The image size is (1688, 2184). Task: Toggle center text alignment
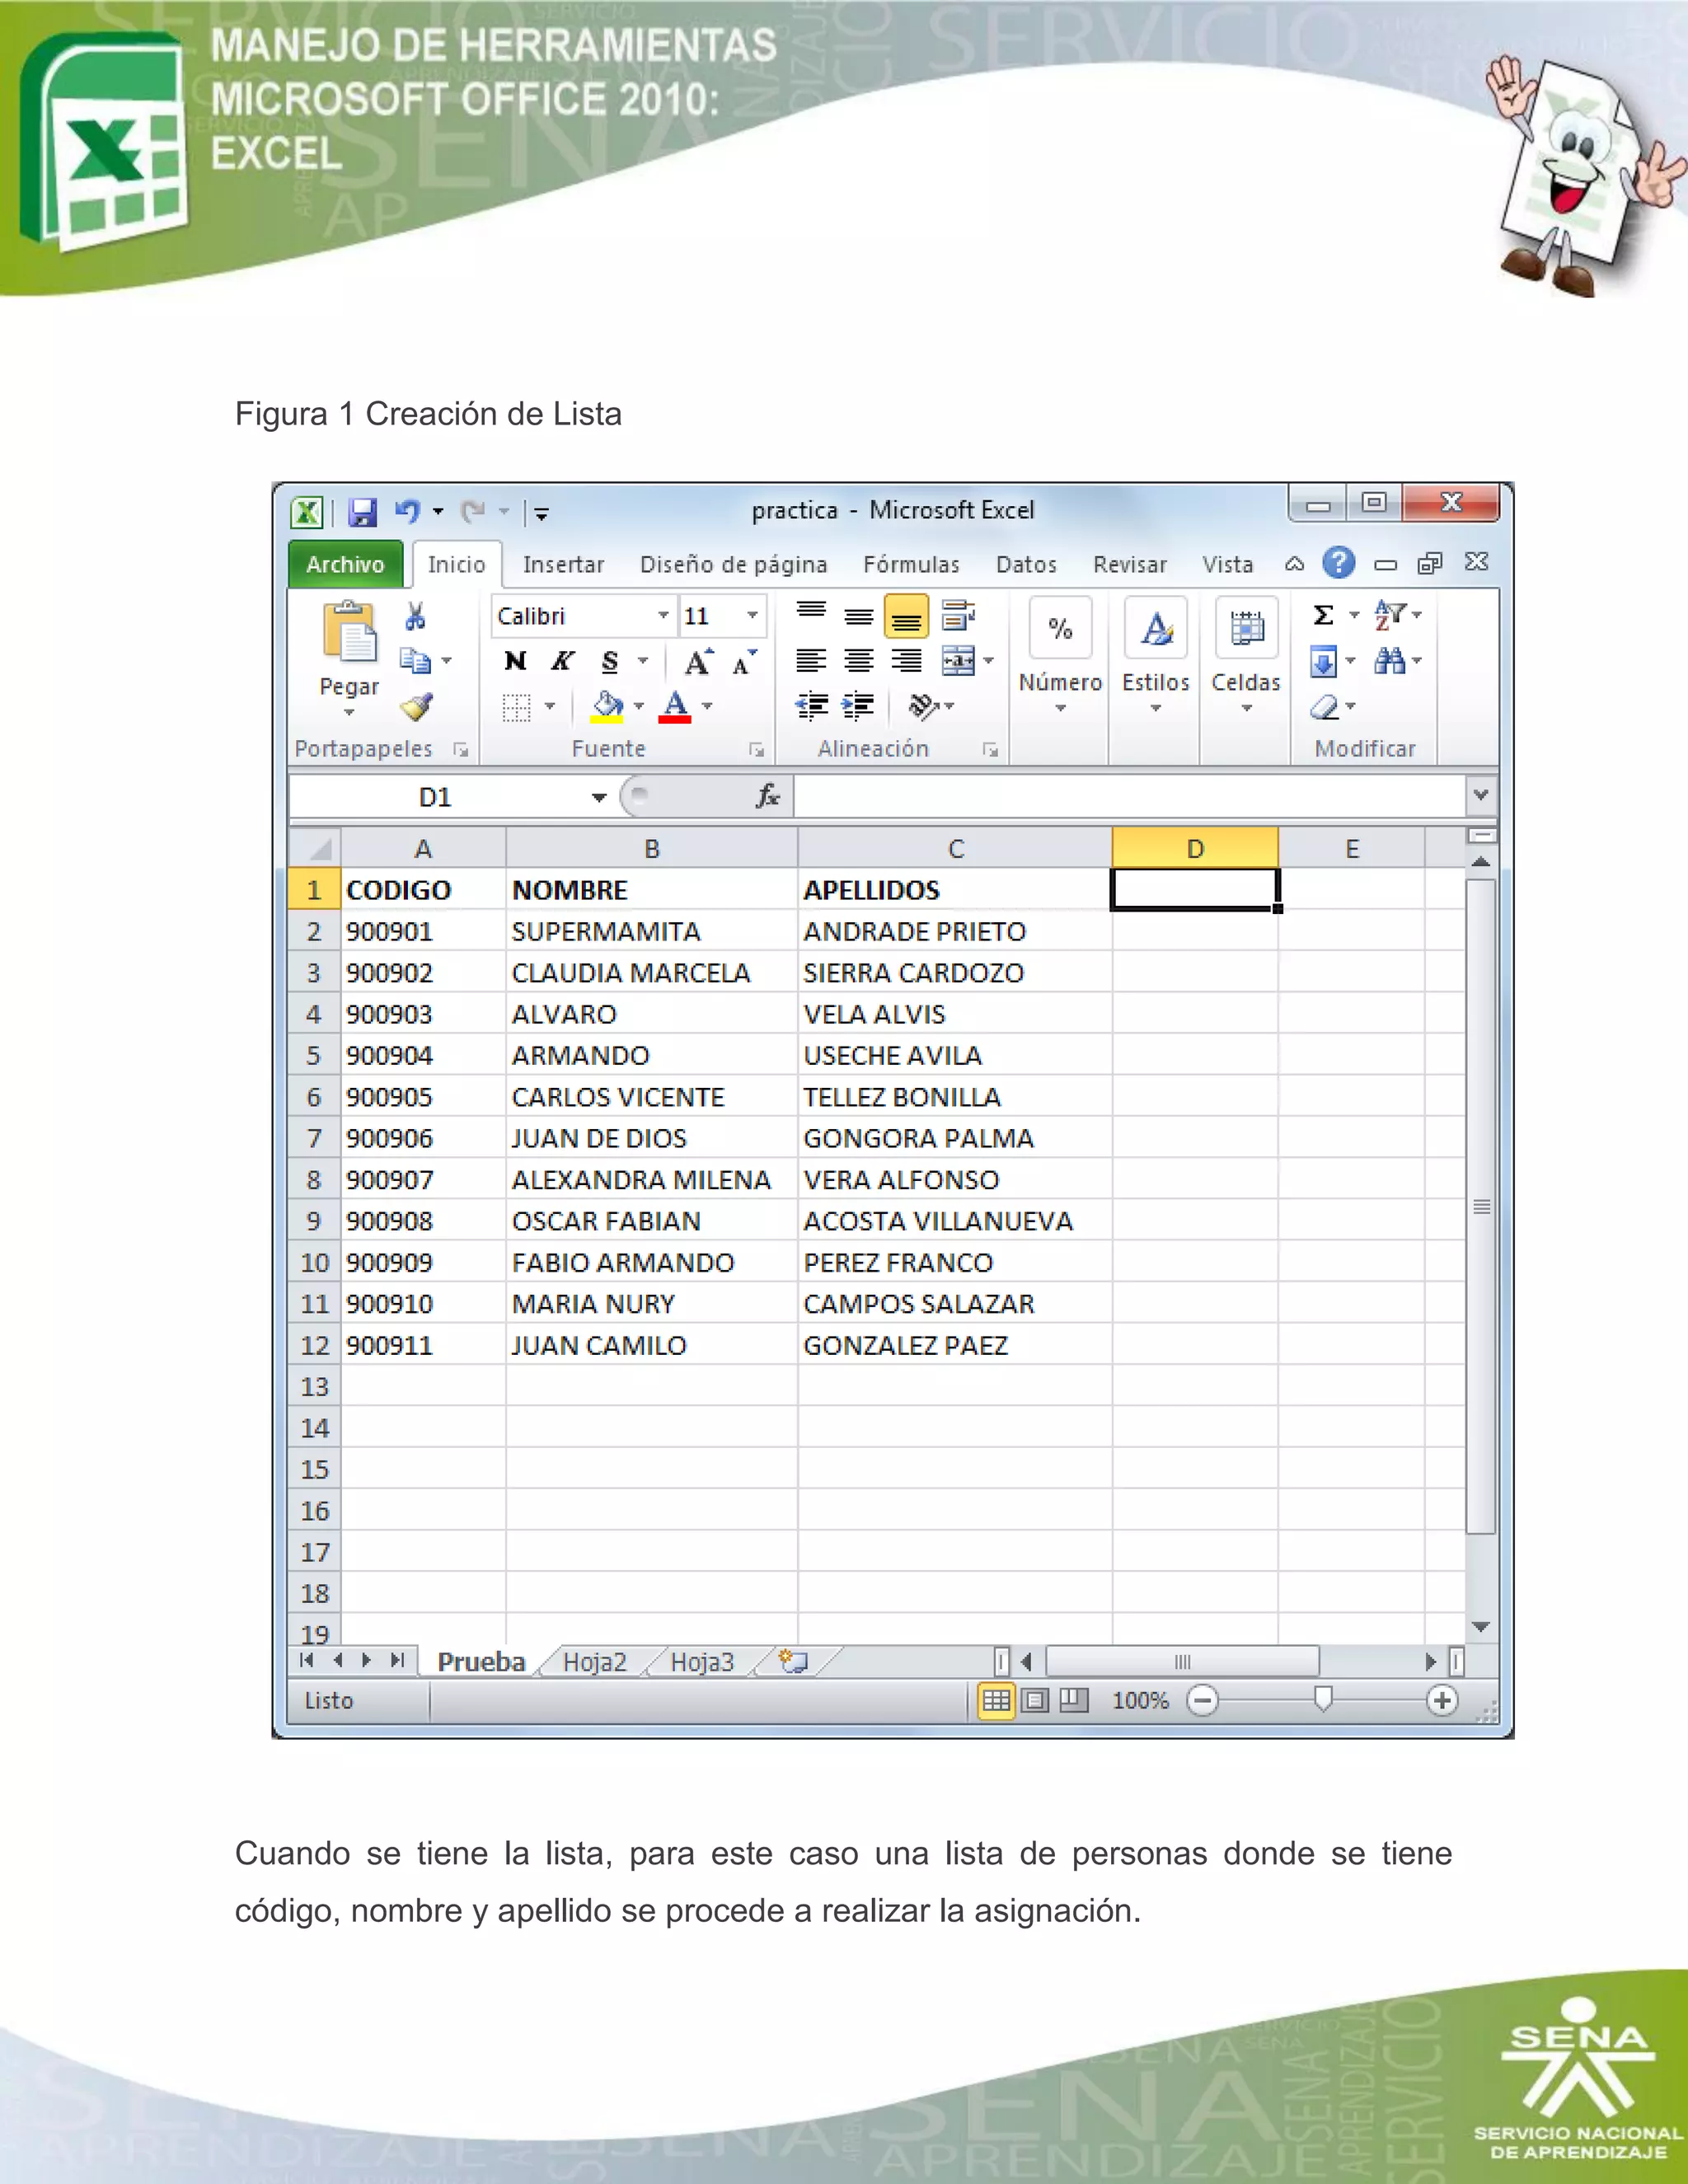pyautogui.click(x=858, y=661)
